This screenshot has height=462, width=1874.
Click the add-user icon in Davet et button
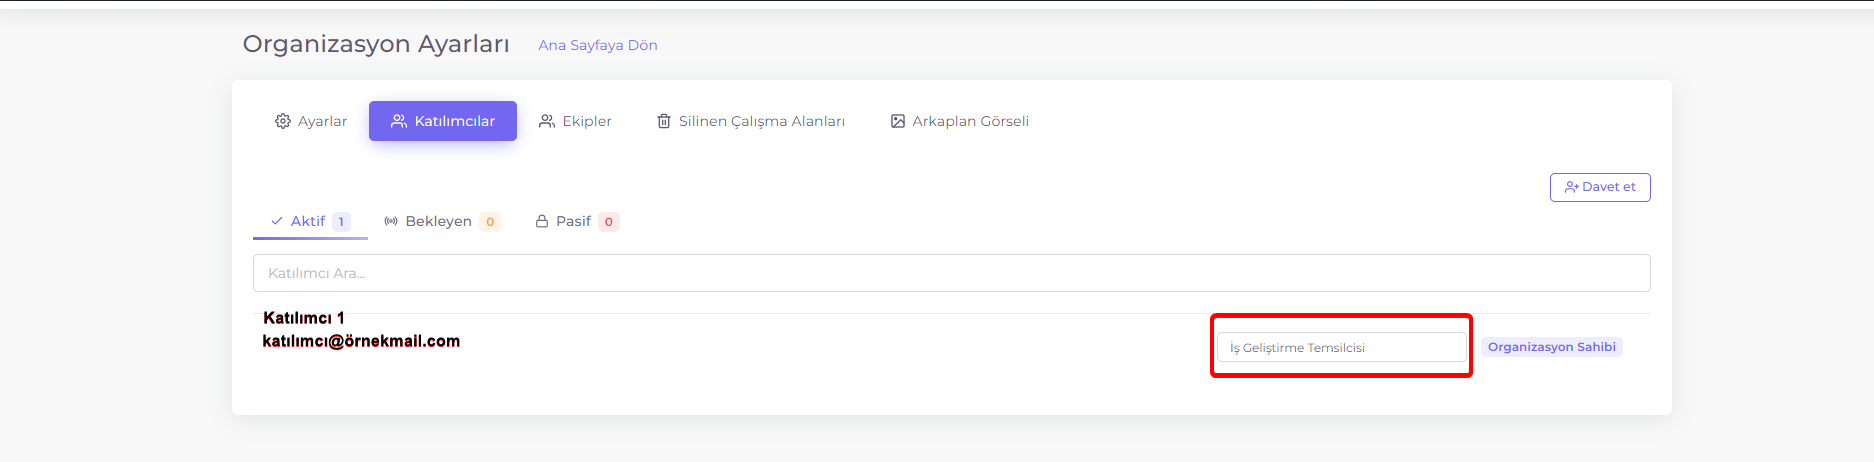1572,187
